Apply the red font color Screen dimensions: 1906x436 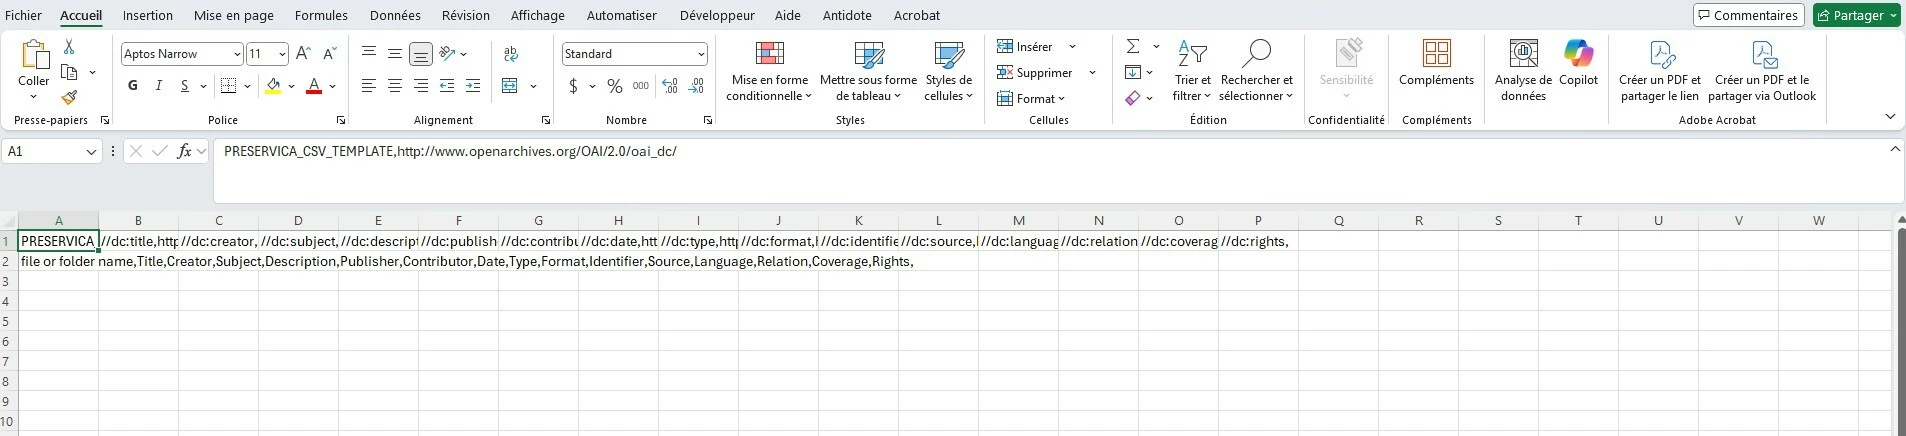tap(314, 86)
